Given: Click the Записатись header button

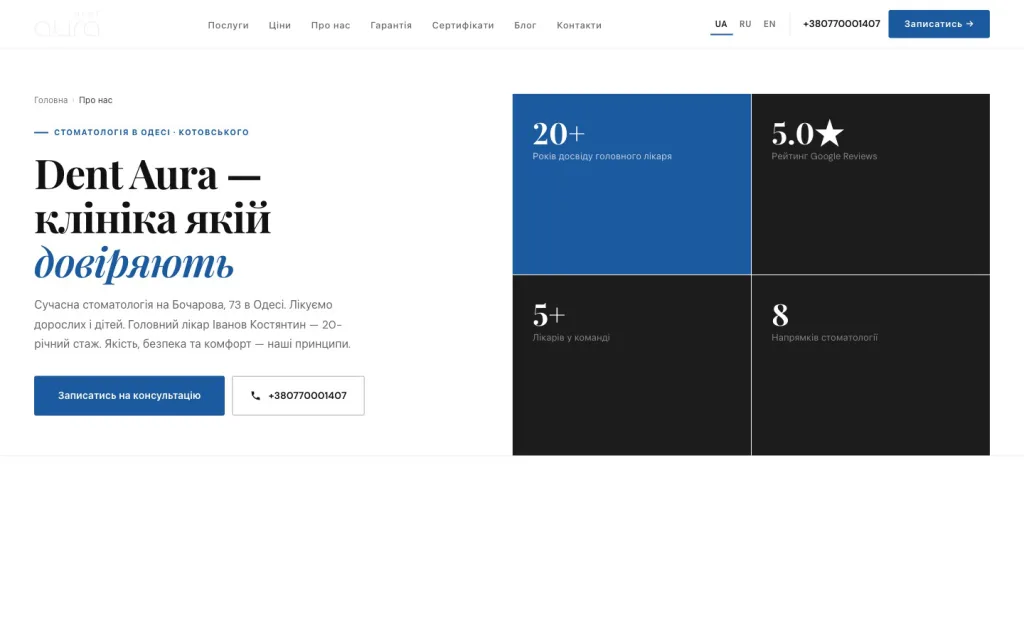Looking at the screenshot, I should coord(938,24).
